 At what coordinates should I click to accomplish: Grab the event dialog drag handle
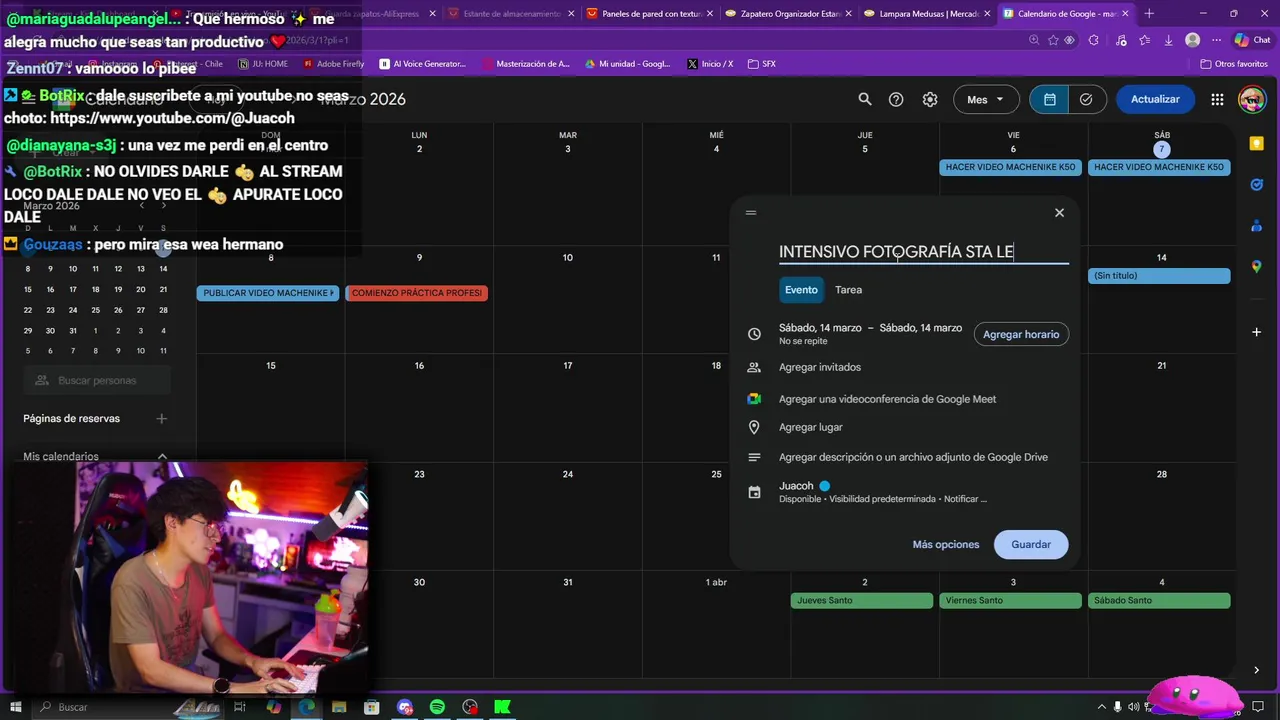751,212
